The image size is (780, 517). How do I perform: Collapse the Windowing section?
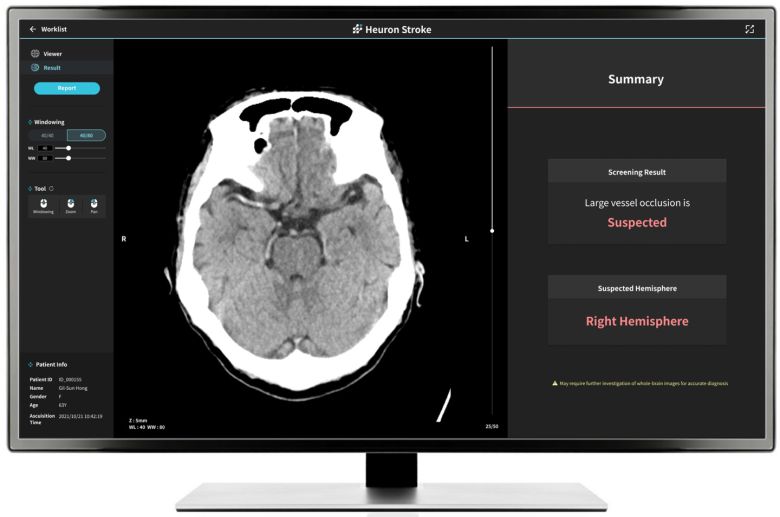coord(30,122)
